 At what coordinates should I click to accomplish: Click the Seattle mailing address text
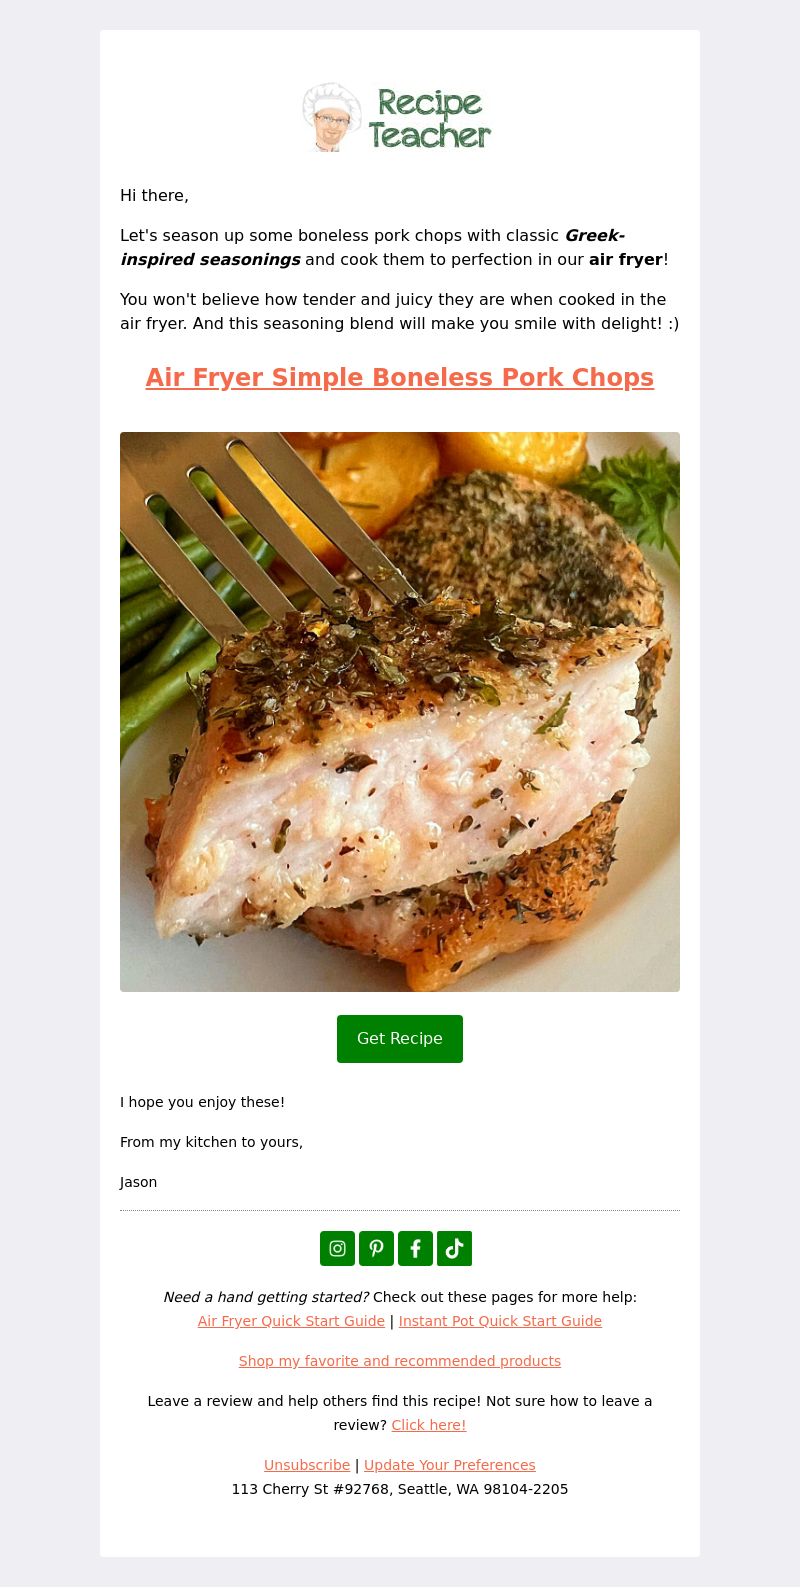point(400,1489)
